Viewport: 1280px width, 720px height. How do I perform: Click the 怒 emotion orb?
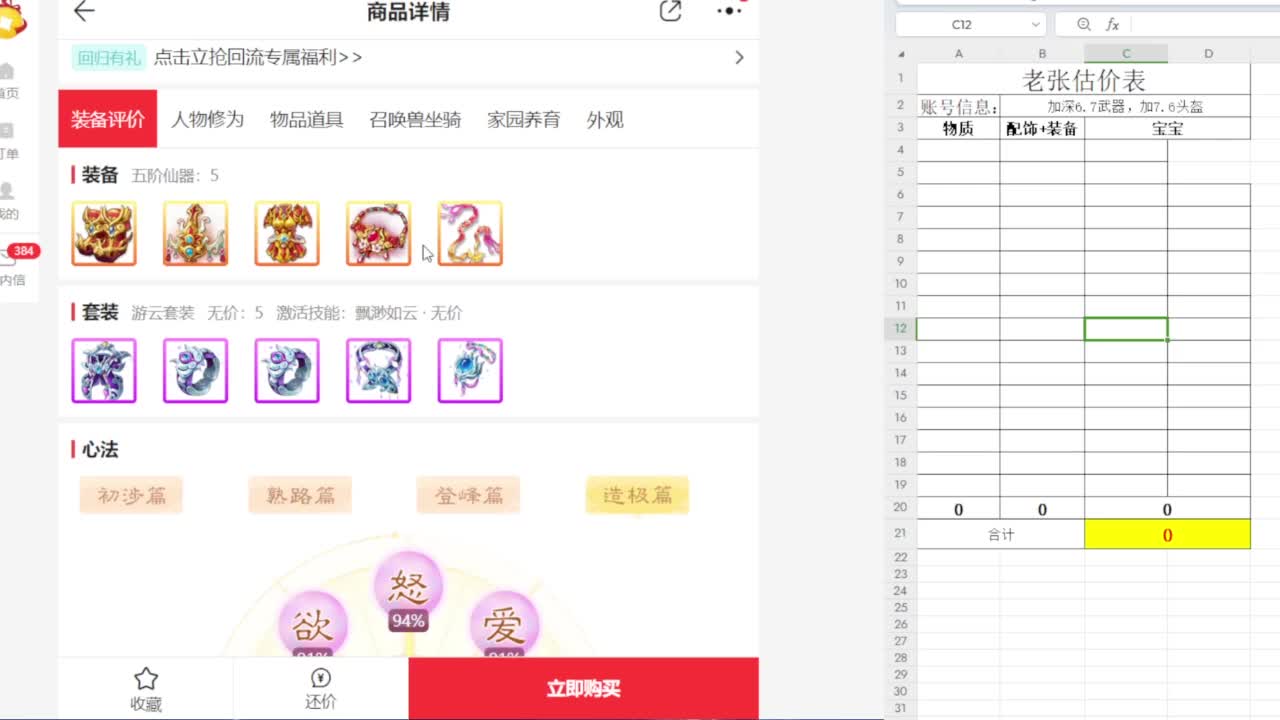(408, 587)
